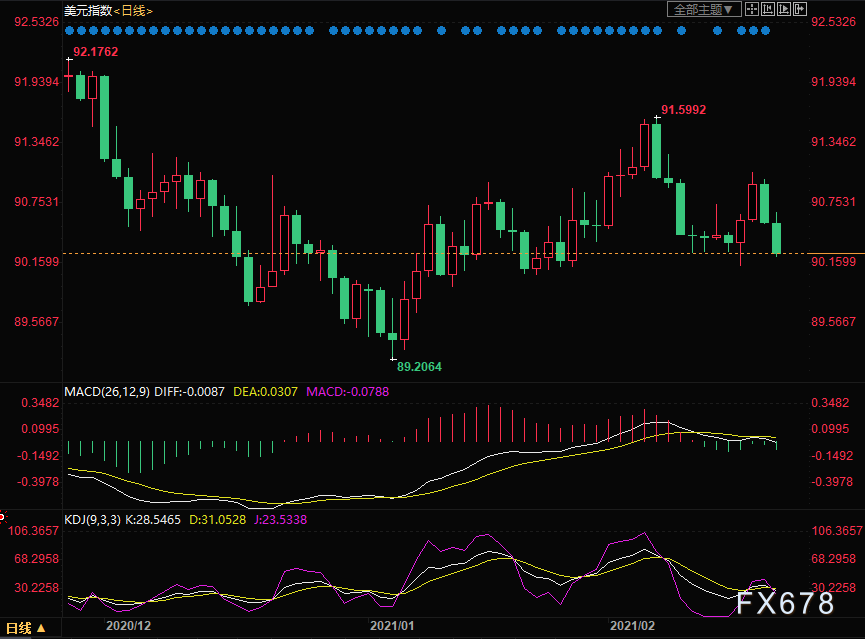Click the left axis 90.1599 price label
Screen dimensions: 865x639
[36, 262]
